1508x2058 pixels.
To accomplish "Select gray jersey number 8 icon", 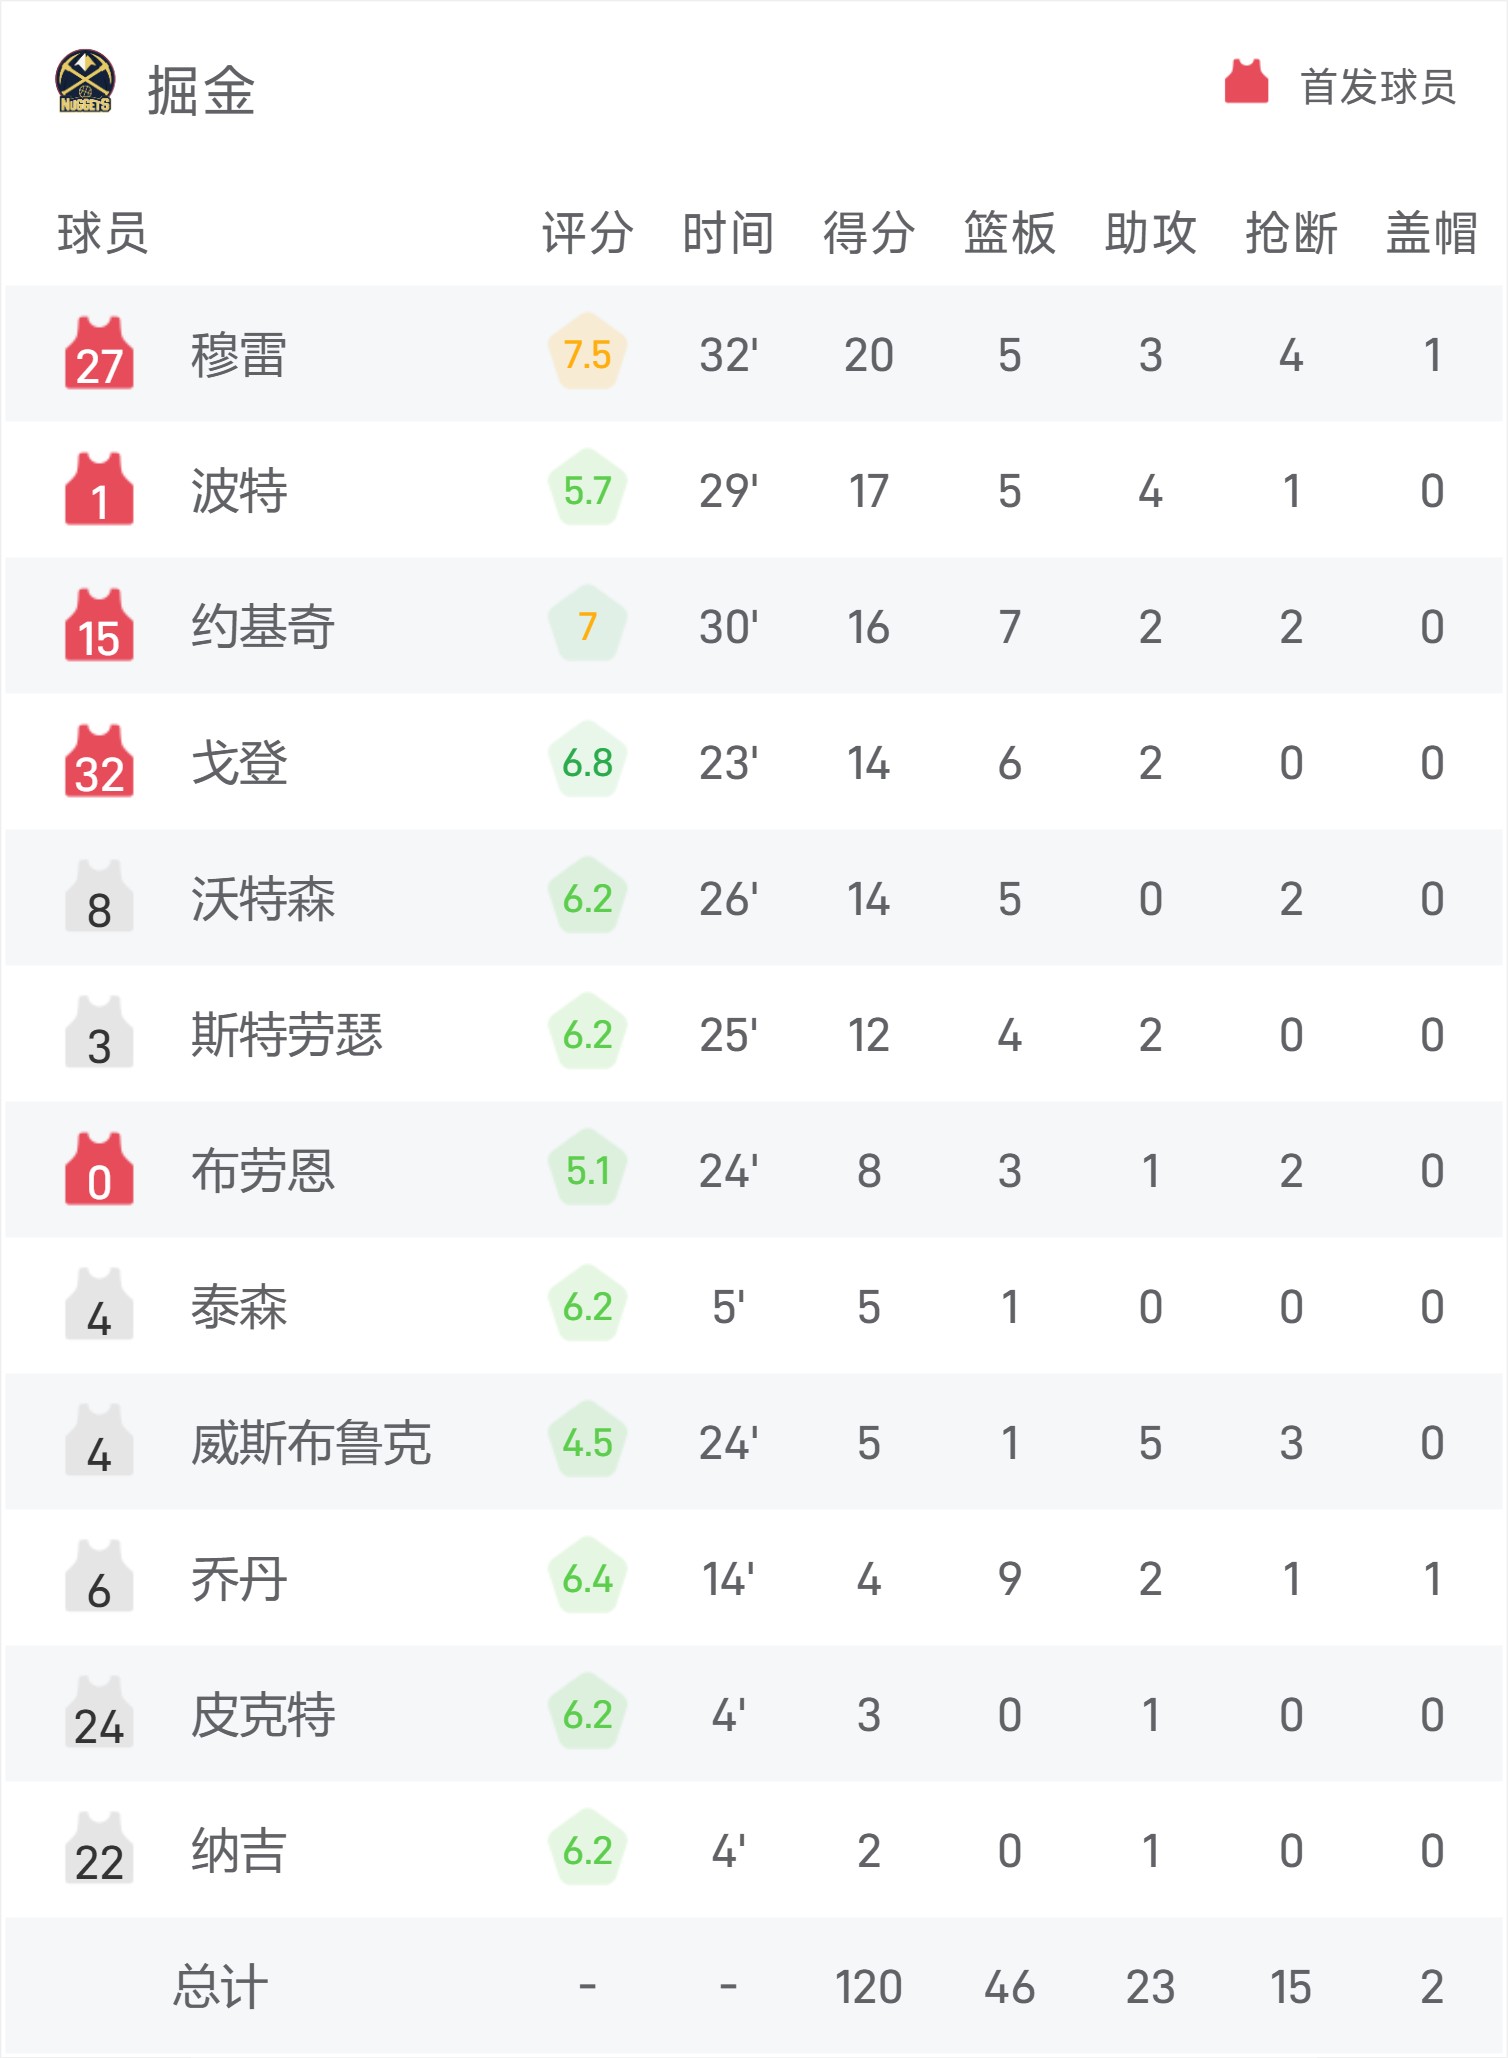I will (99, 897).
